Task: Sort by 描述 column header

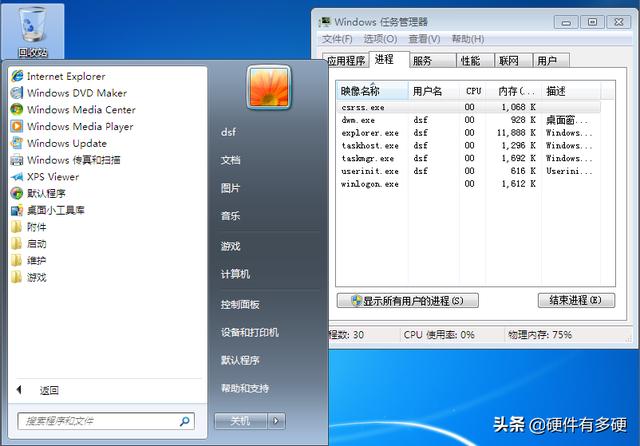Action: click(x=571, y=91)
